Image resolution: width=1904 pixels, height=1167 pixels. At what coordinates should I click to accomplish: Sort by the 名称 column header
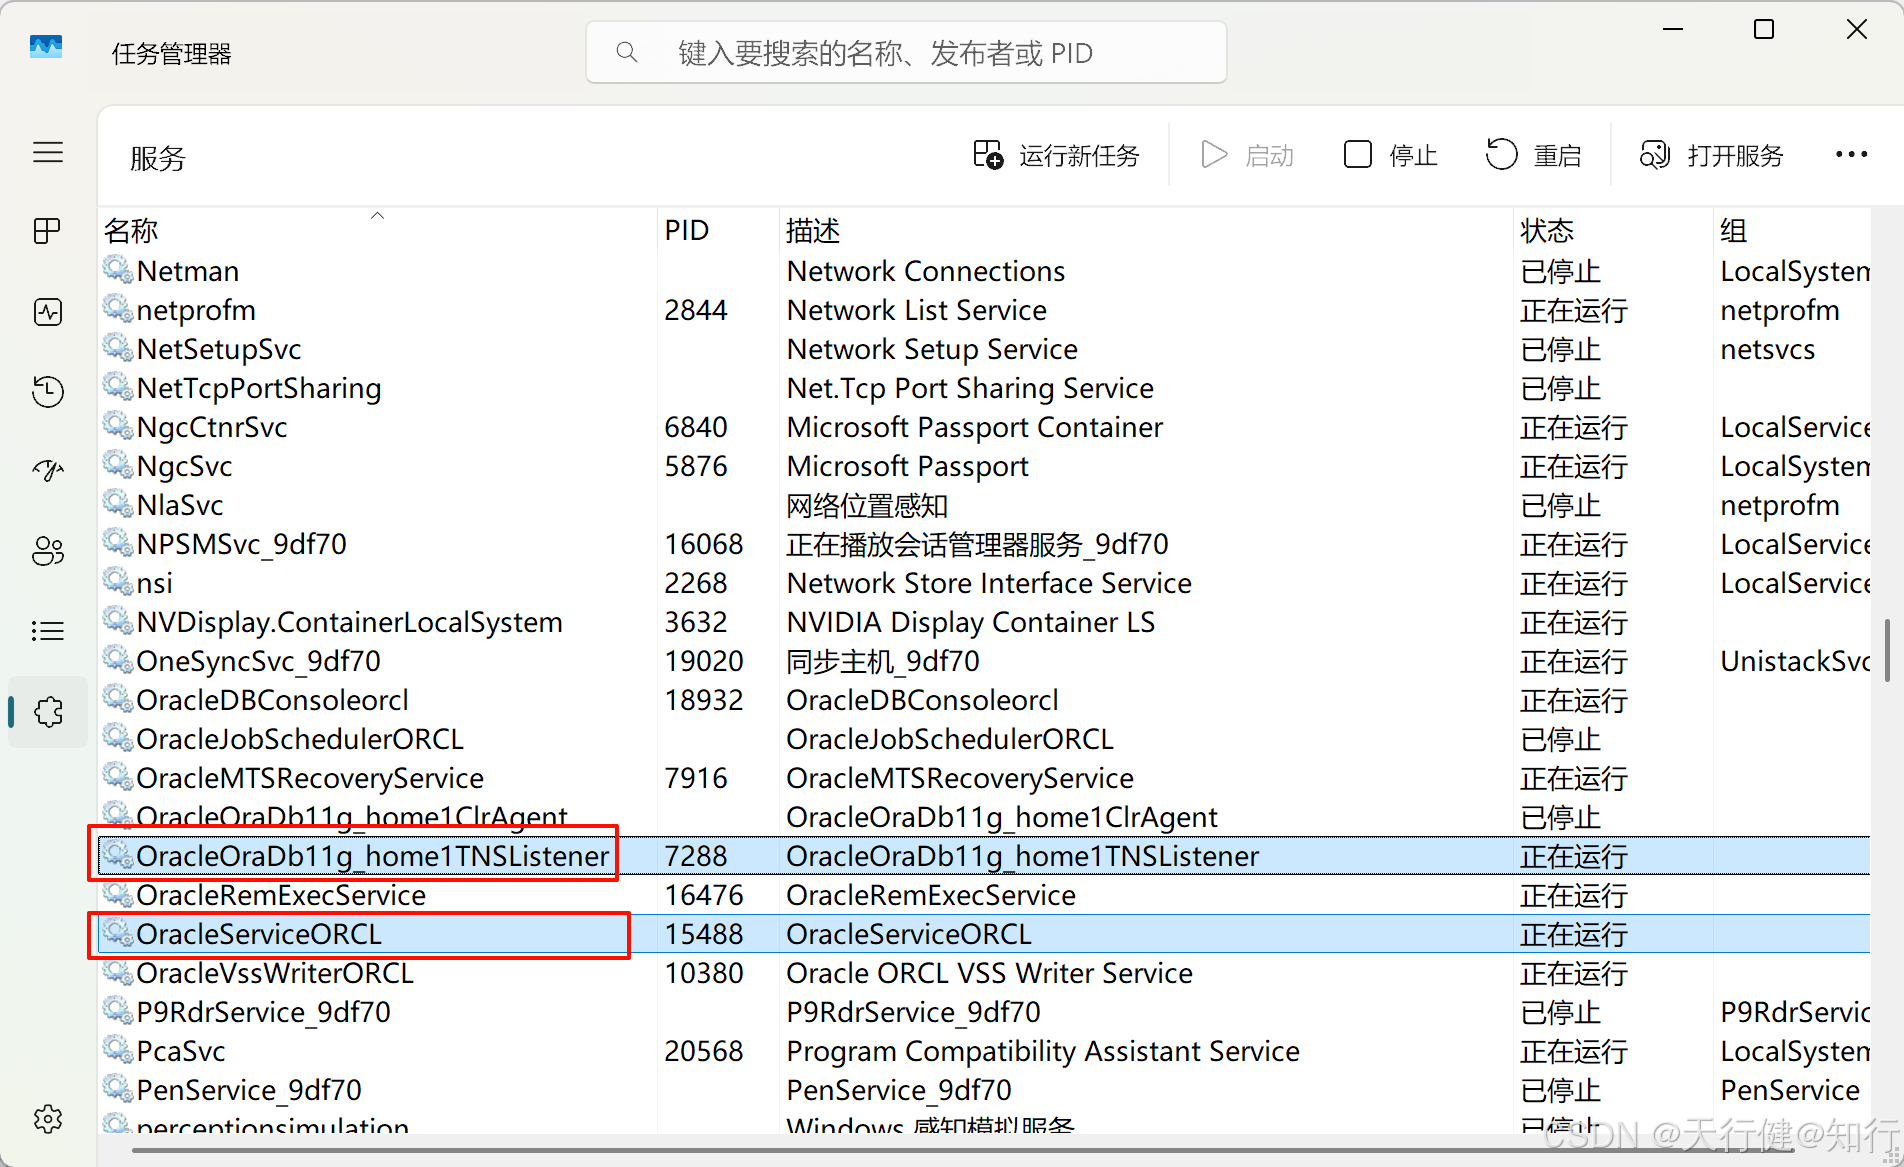[378, 230]
